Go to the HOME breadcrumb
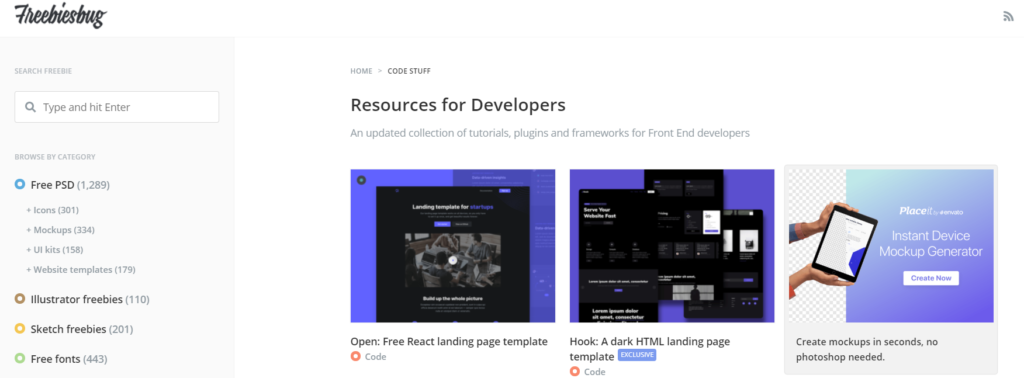Screen dimensions: 1024x378 (361, 71)
